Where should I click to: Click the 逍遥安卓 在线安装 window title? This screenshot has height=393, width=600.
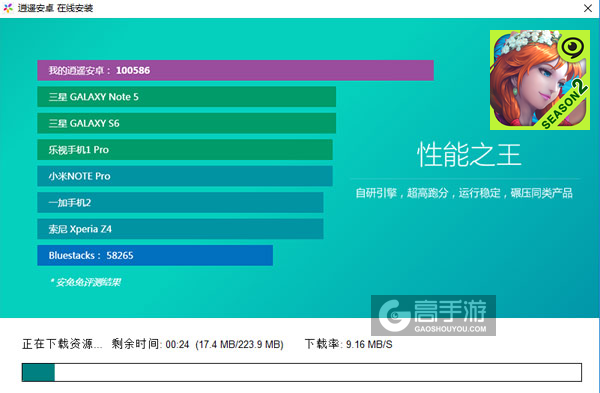[x=55, y=8]
